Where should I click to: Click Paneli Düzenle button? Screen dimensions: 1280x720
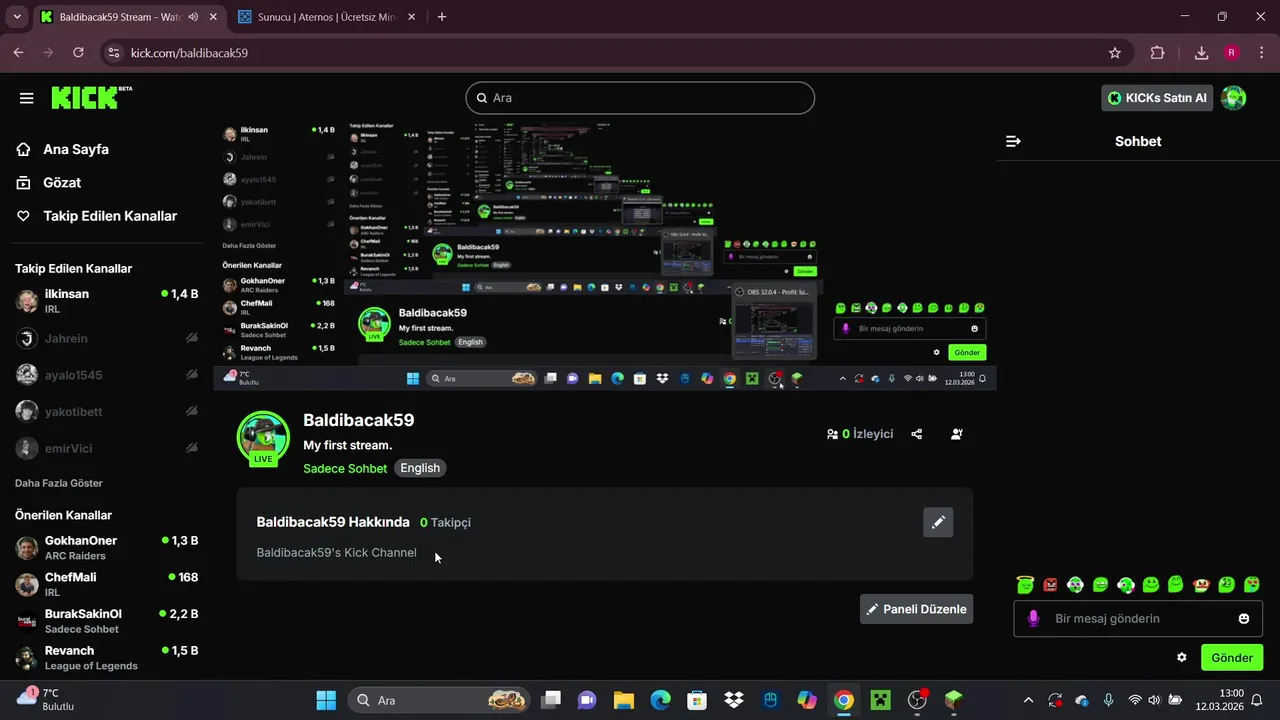(x=916, y=609)
